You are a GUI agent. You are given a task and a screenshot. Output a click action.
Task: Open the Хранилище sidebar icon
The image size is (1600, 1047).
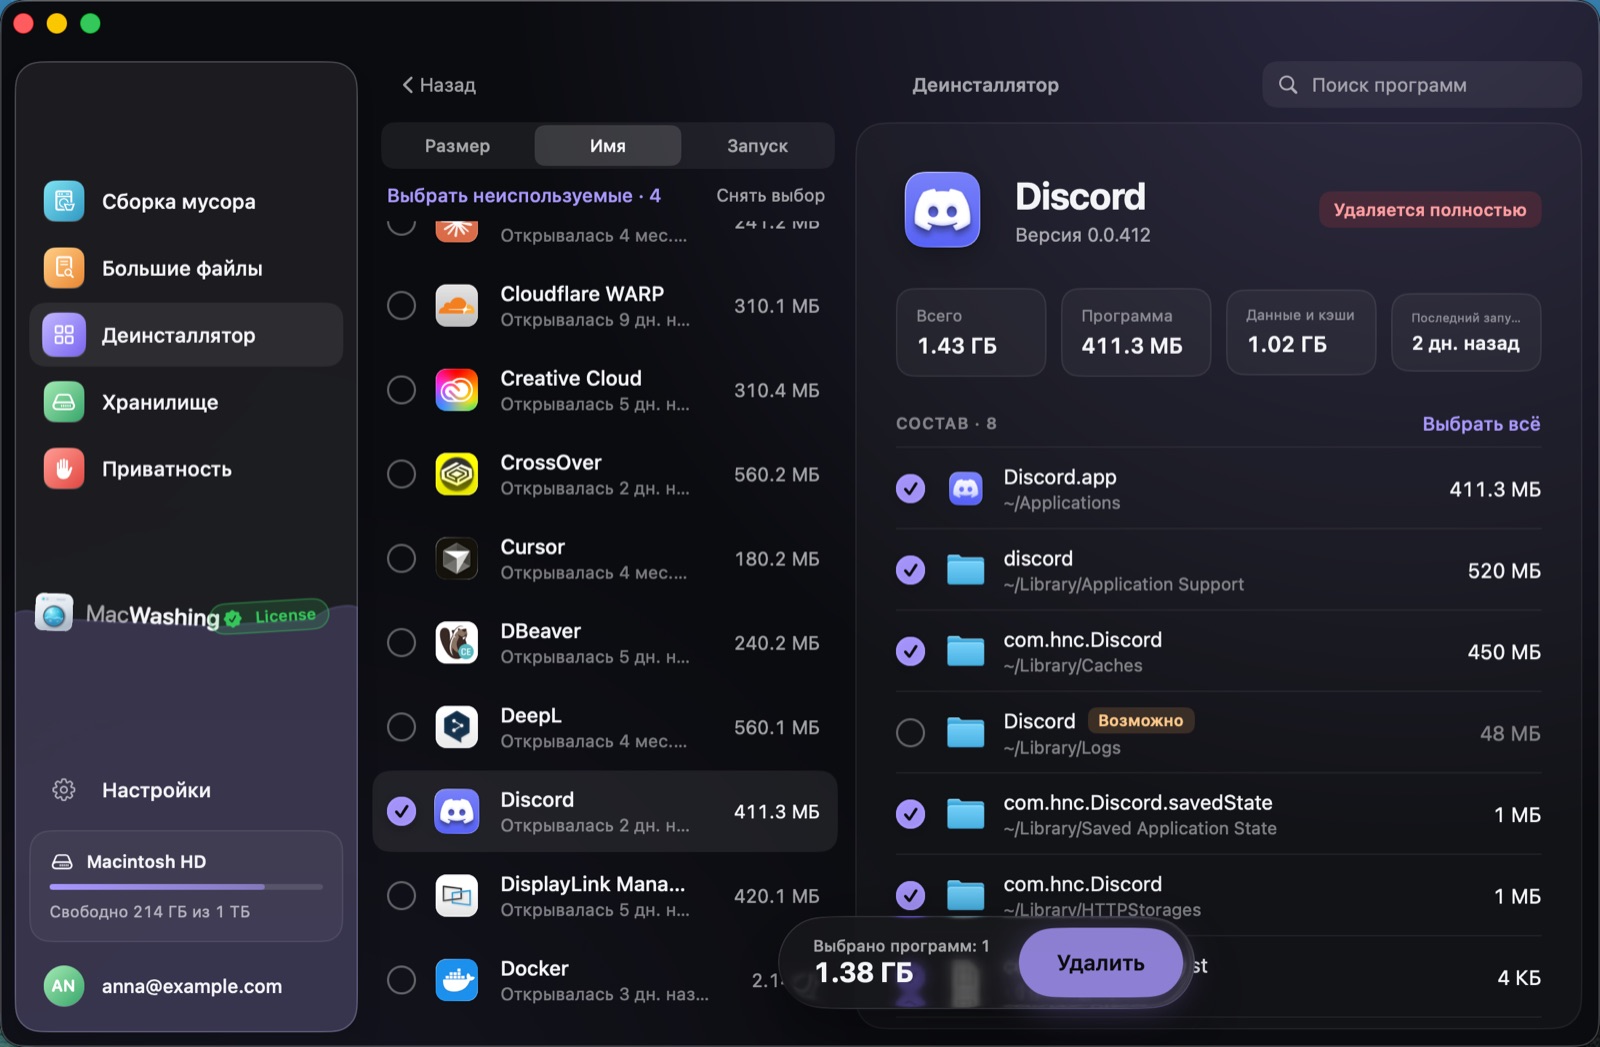click(x=64, y=402)
